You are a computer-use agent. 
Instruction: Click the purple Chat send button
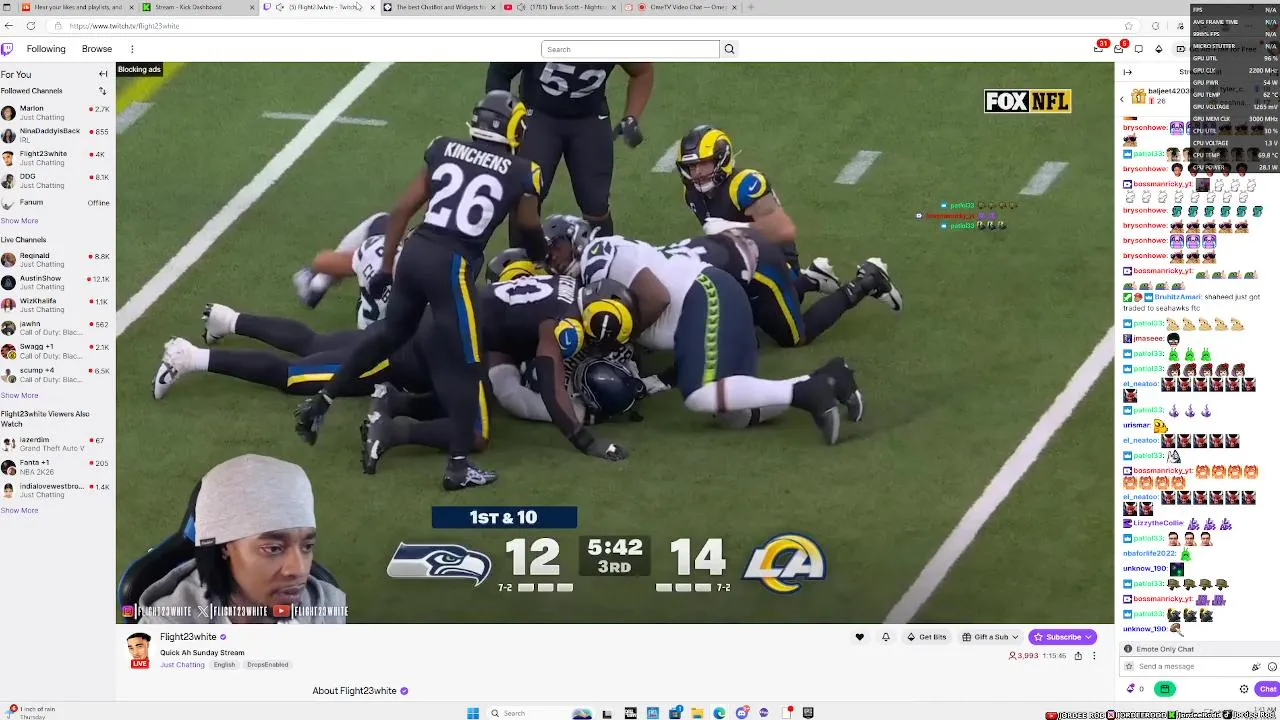point(1268,689)
